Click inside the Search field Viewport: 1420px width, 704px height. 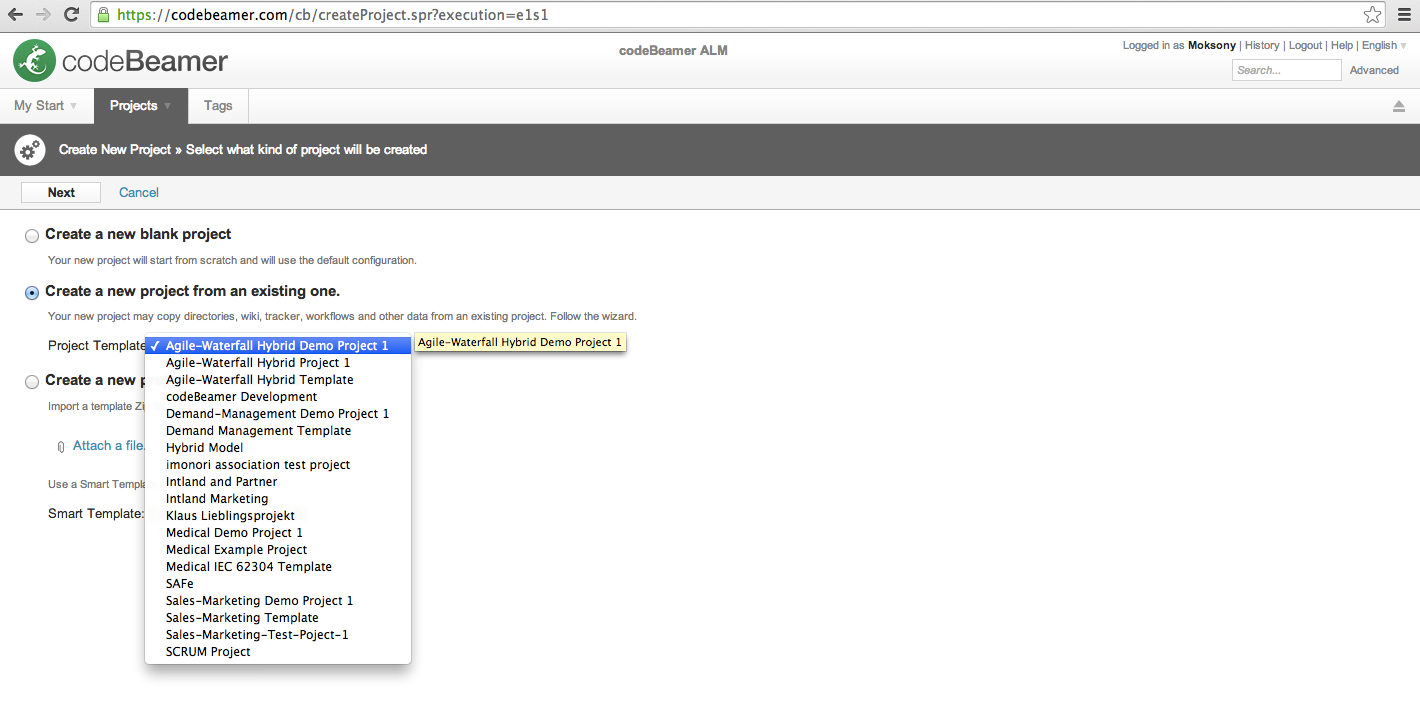1286,70
